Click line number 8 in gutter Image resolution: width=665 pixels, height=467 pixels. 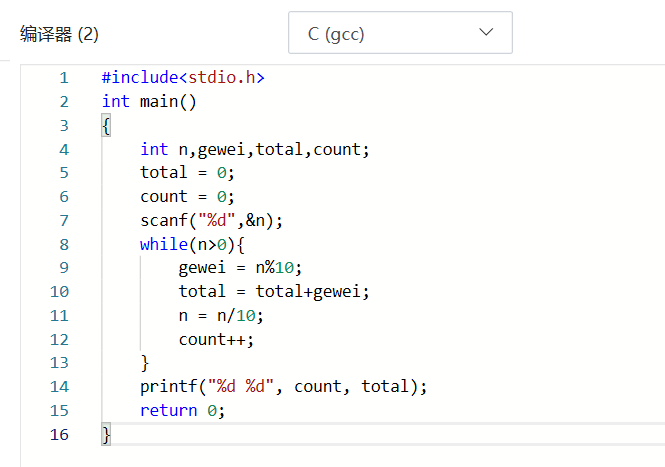pyautogui.click(x=64, y=245)
